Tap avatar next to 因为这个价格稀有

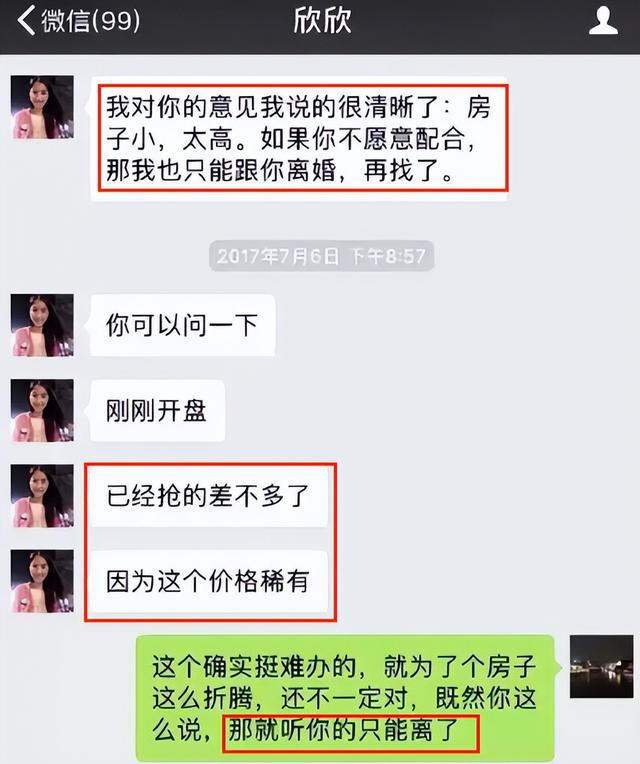[x=42, y=581]
